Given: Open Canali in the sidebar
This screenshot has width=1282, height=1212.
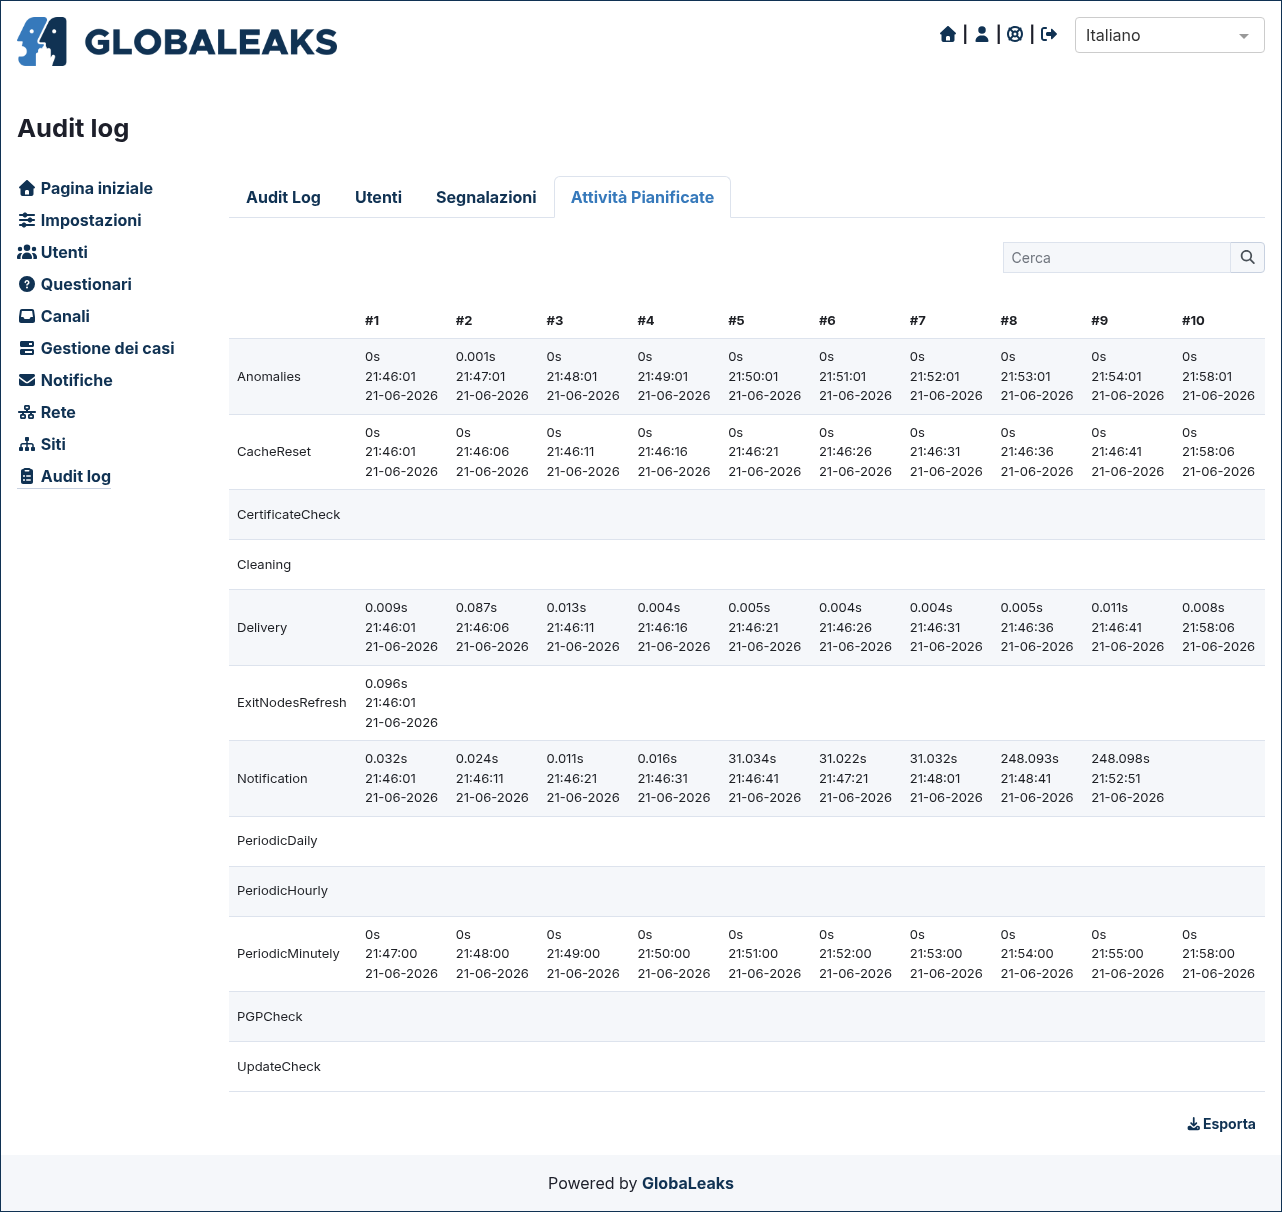Looking at the screenshot, I should (x=65, y=316).
